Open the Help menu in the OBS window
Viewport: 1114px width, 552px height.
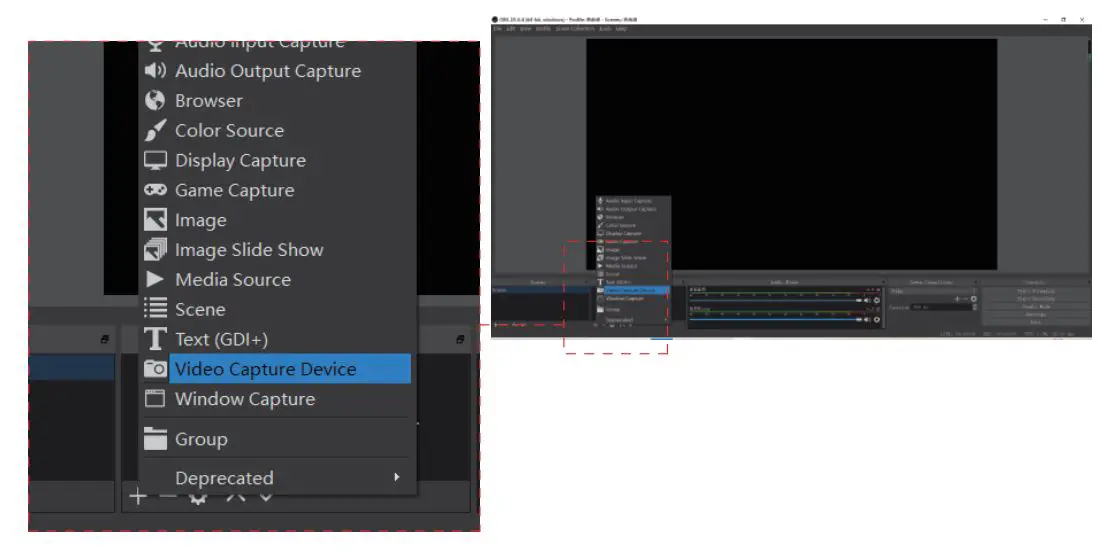622,29
